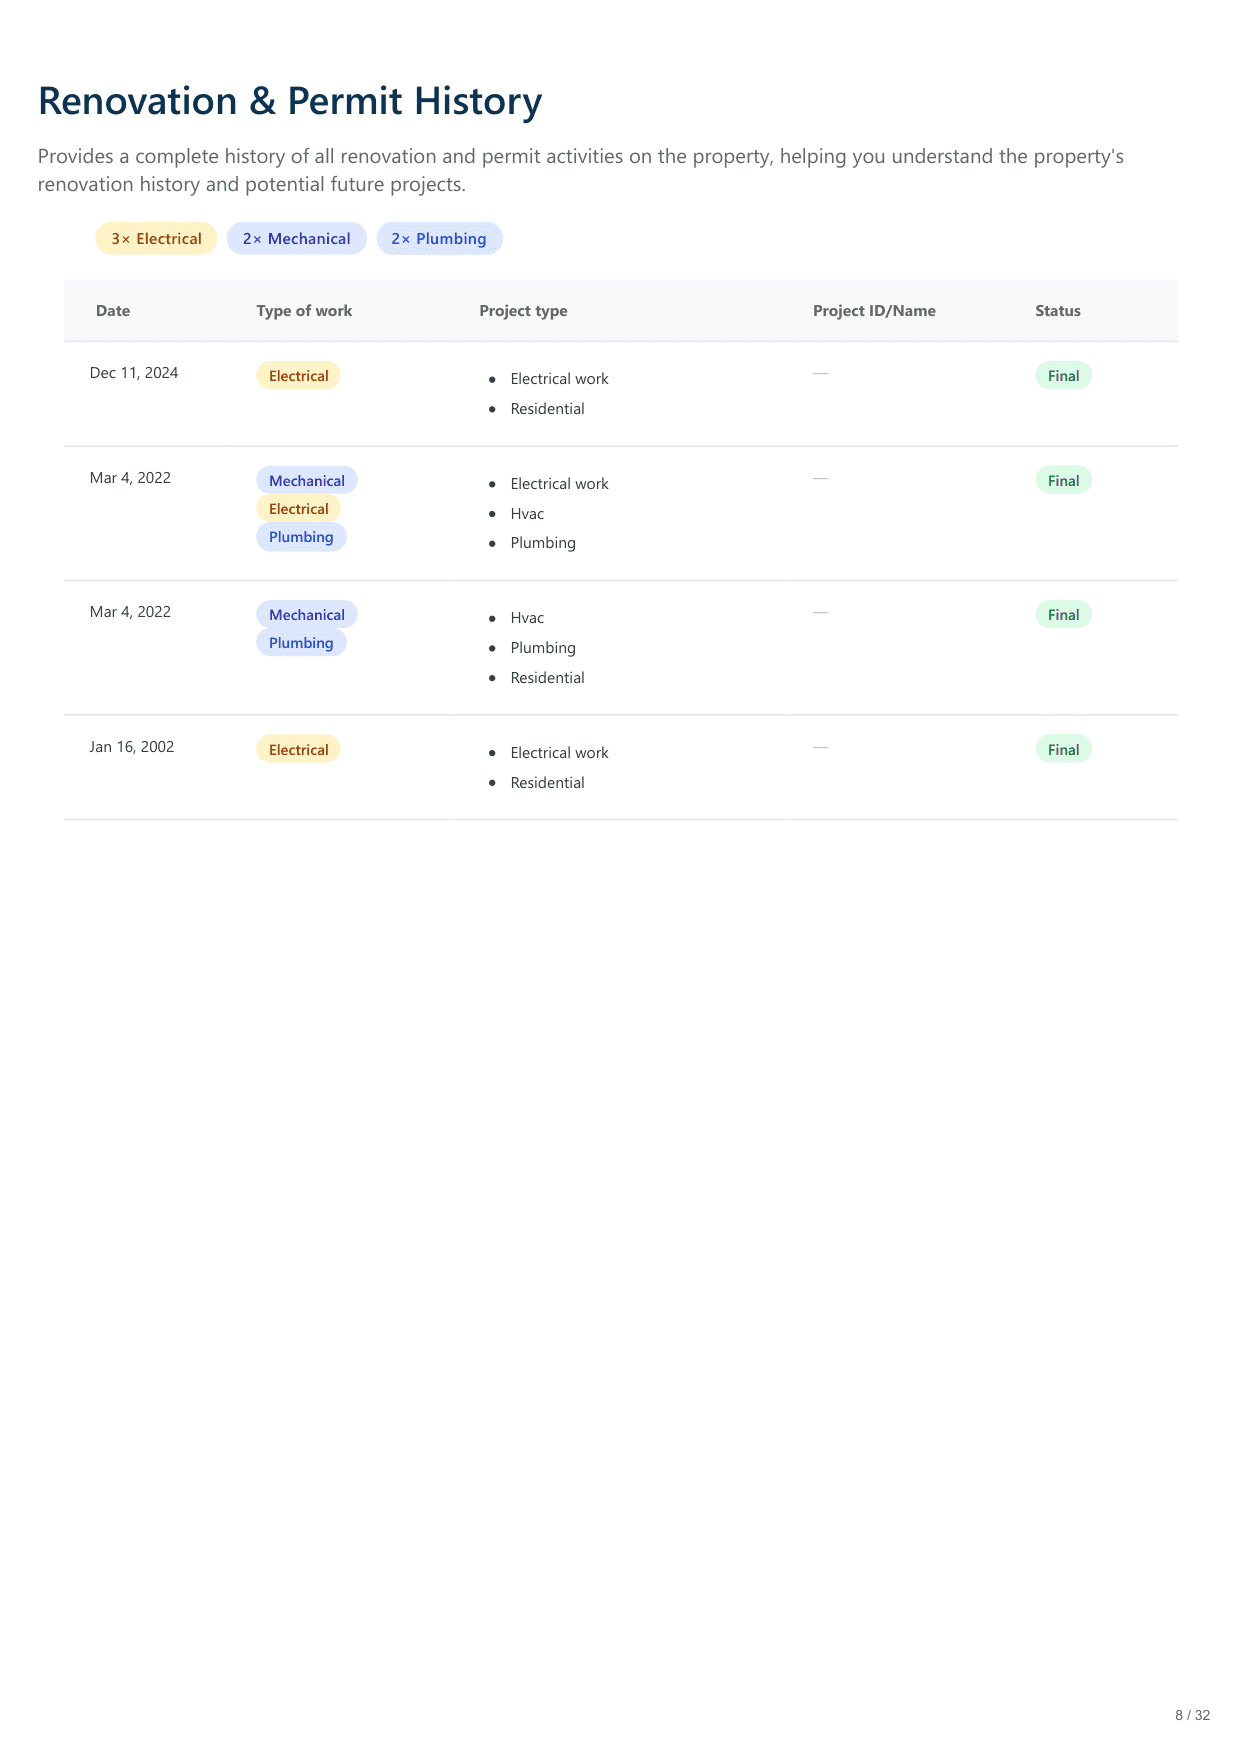The height and width of the screenshot is (1754, 1242).
Task: Select the 2× Mechanical summary chip
Action: 296,239
